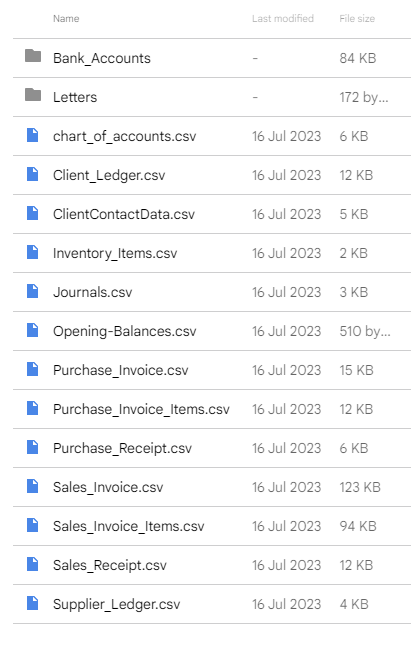Open ClientContactData.csv file name
Screen dimensions: 418x651
124,214
